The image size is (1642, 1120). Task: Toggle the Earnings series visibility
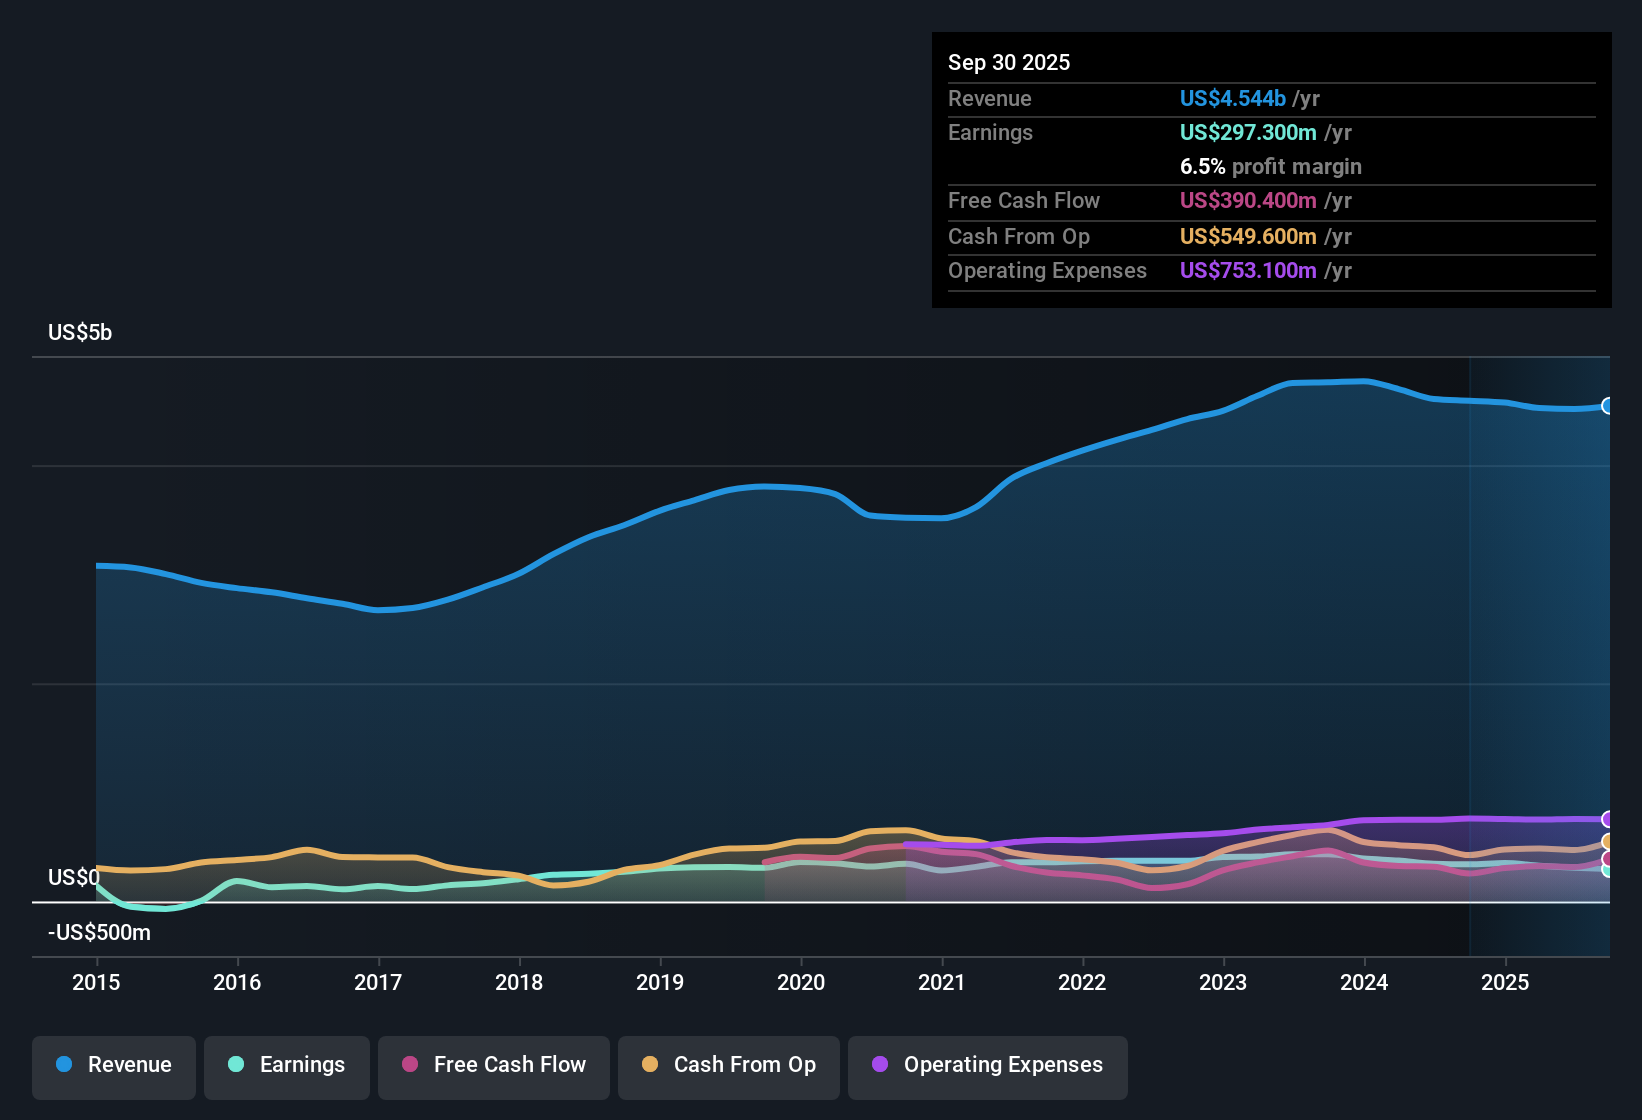(x=287, y=1066)
